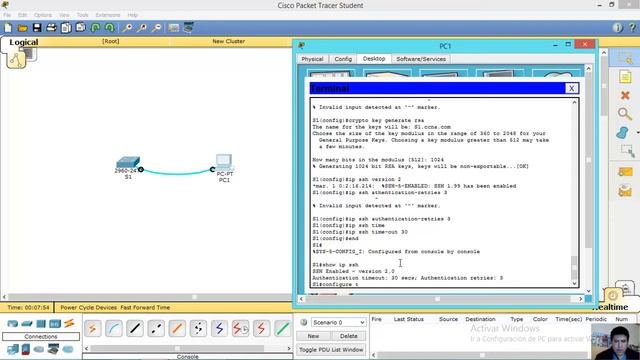The height and width of the screenshot is (360, 640).
Task: Click Fast Forward Time
Action: (145, 307)
